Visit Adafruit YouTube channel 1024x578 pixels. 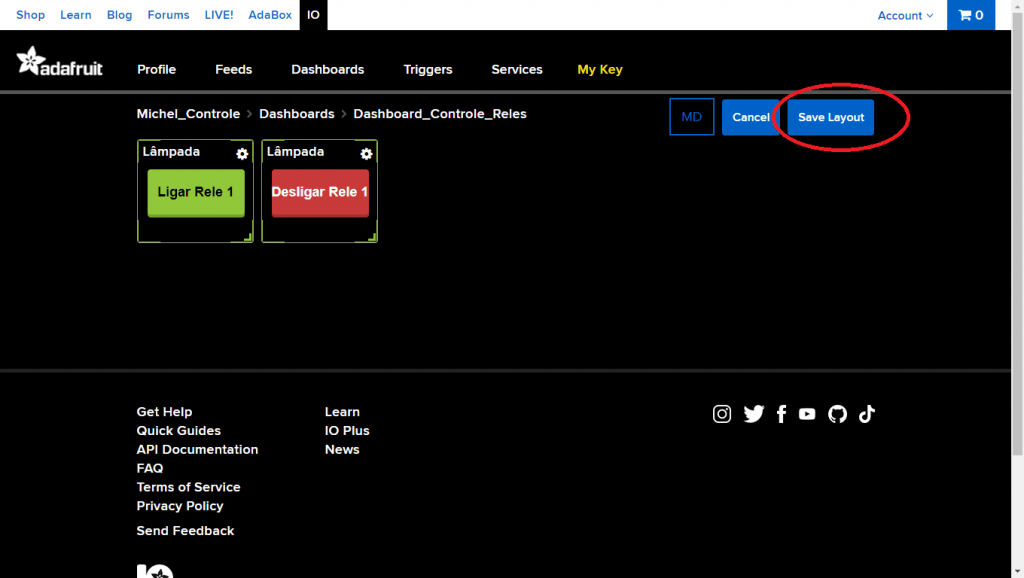coord(807,413)
